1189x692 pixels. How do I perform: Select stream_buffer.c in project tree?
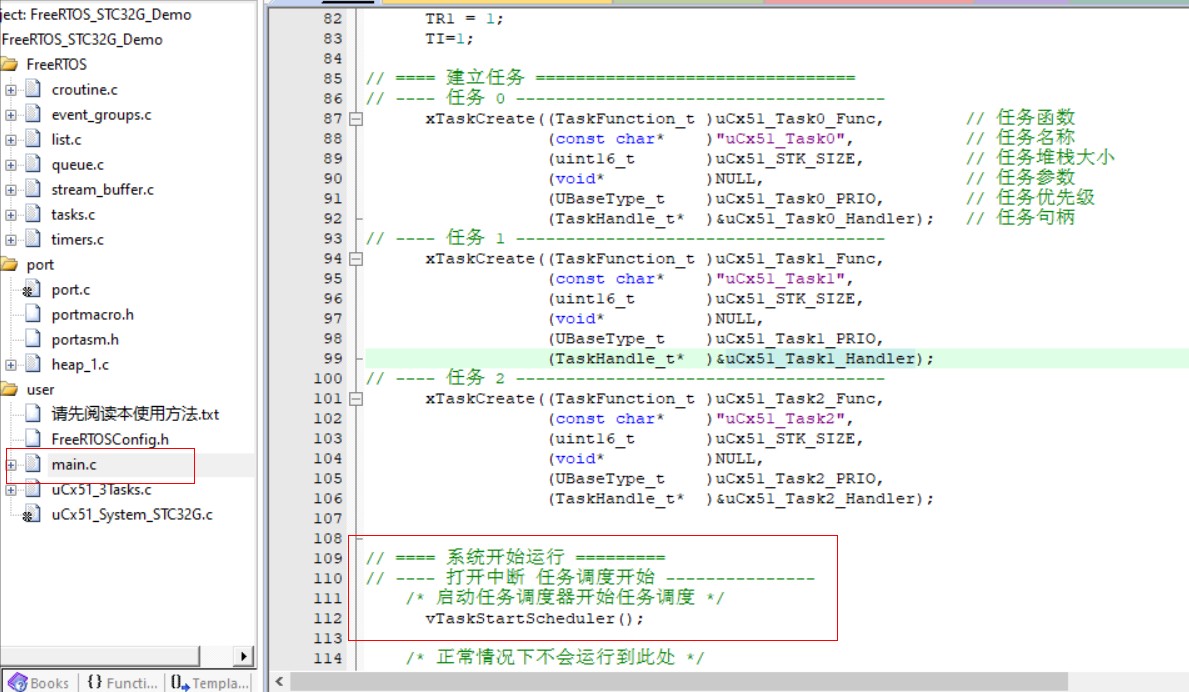[x=102, y=189]
